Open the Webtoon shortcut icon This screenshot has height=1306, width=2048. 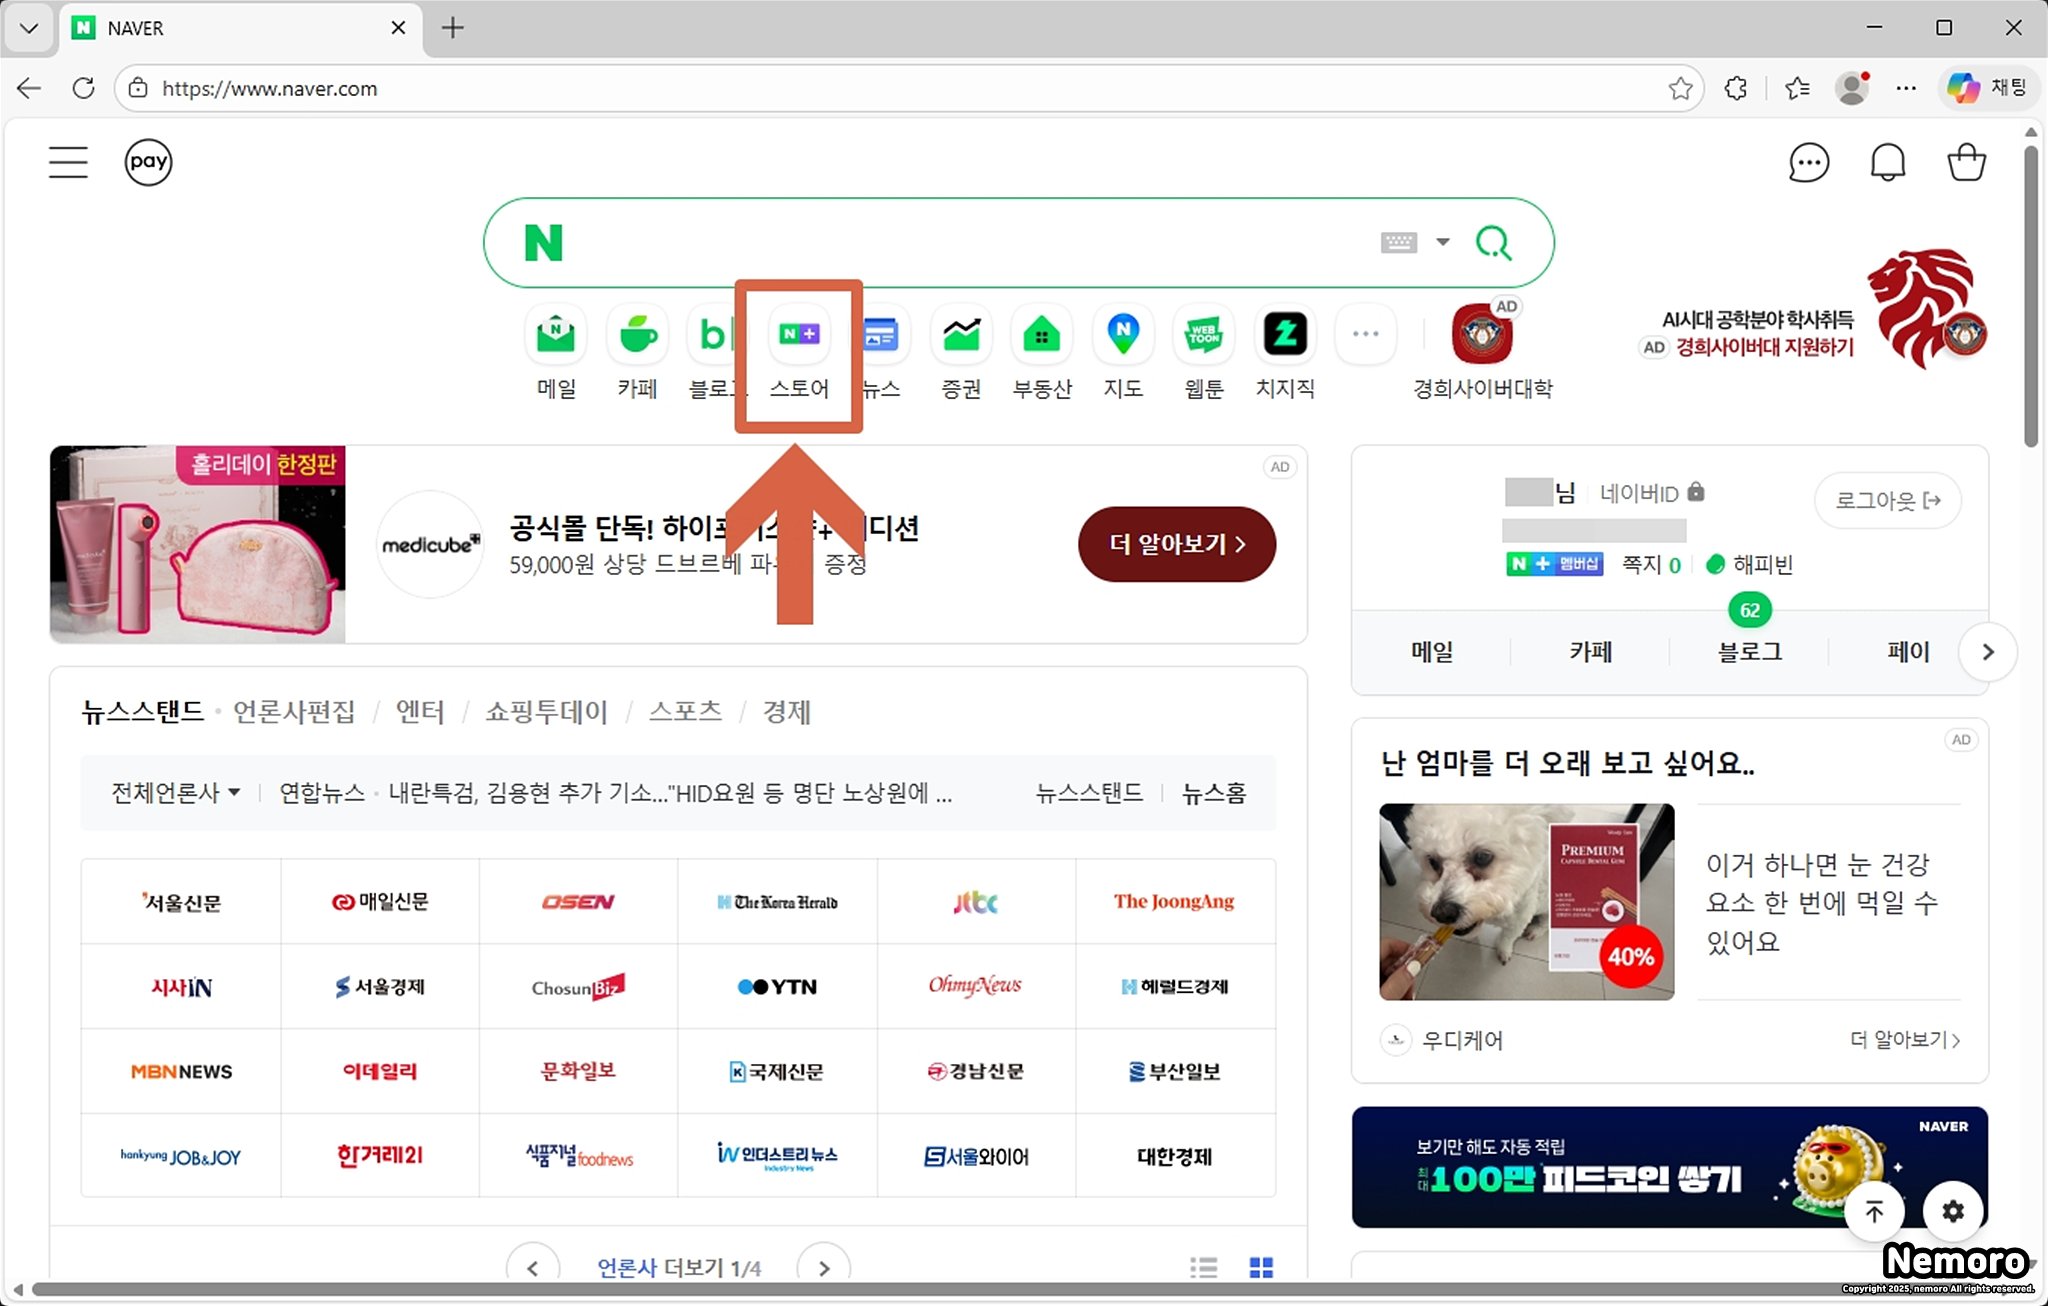pos(1204,335)
